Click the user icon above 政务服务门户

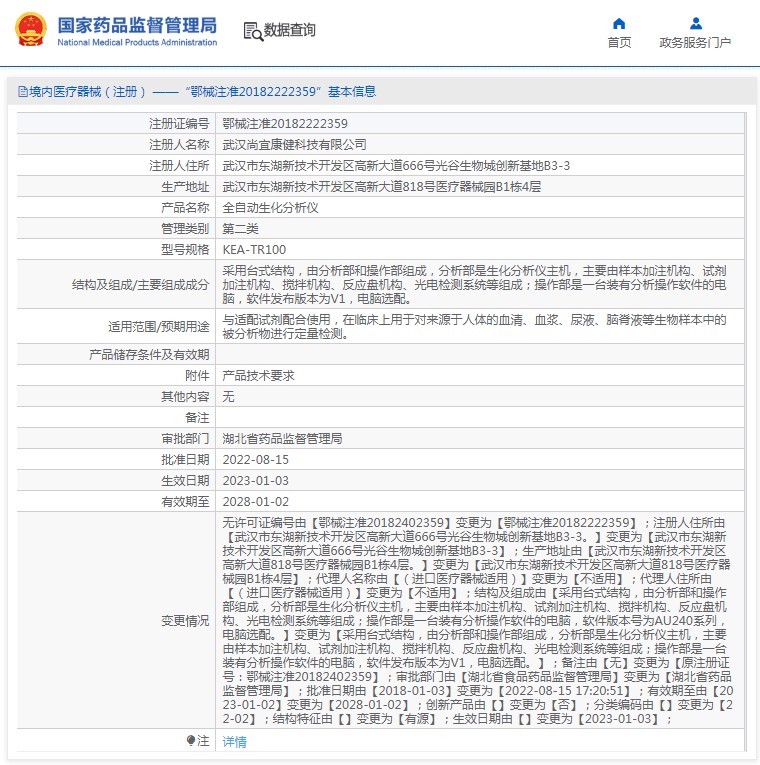pyautogui.click(x=696, y=23)
